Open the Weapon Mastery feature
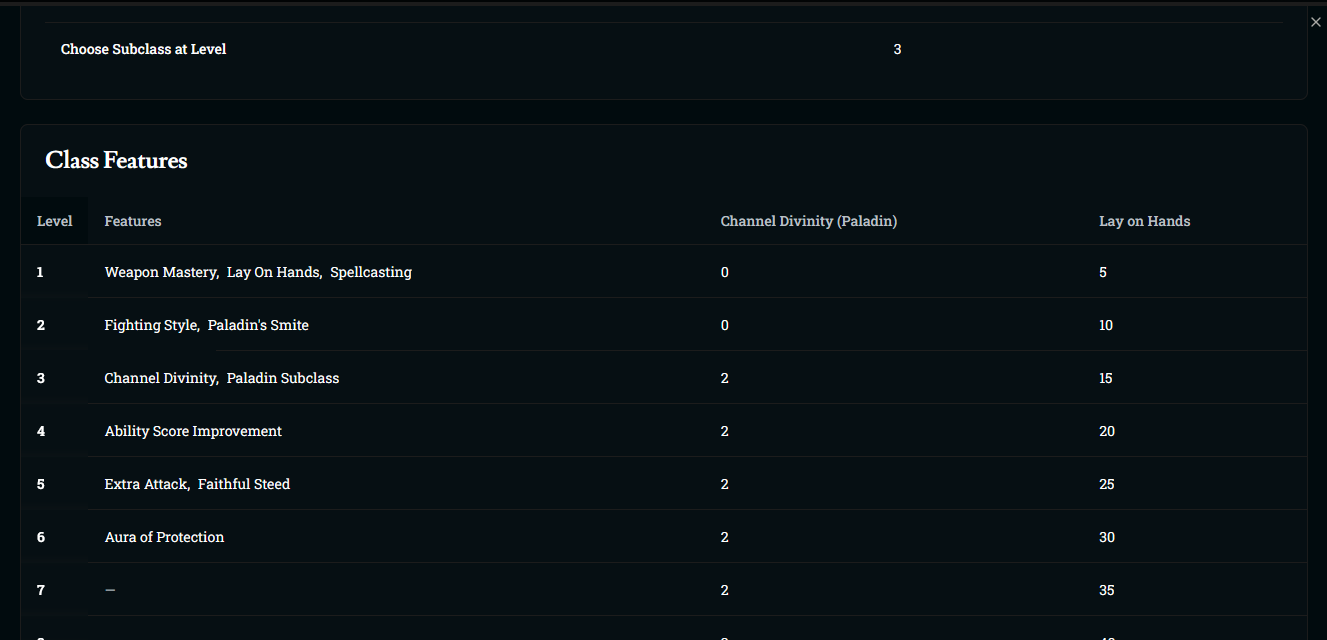The image size is (1327, 640). pos(160,272)
